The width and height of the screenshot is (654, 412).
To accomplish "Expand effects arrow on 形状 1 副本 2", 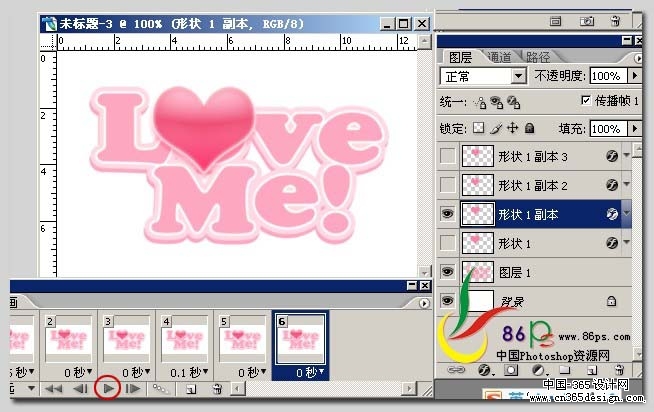I will pyautogui.click(x=626, y=184).
